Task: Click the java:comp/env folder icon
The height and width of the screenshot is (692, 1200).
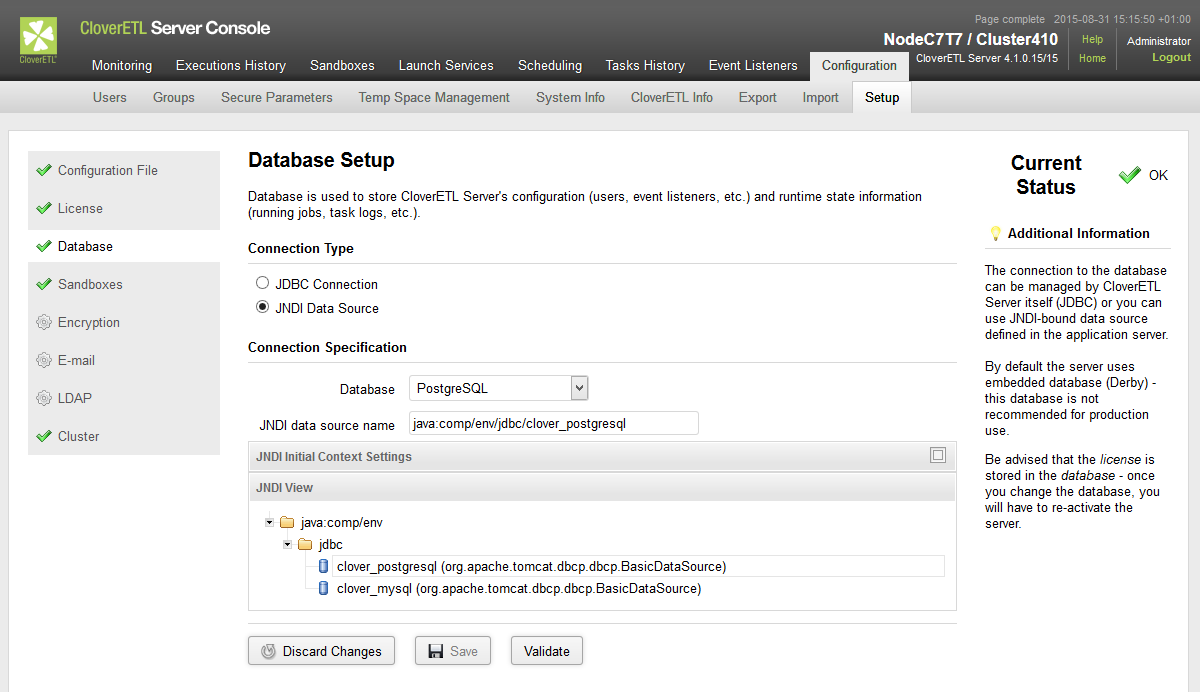Action: click(288, 522)
